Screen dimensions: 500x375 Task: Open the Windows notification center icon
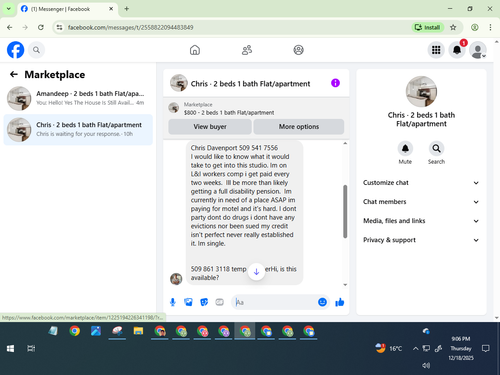[486, 349]
